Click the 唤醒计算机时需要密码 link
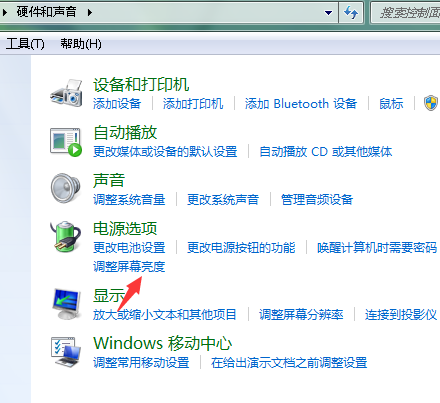This screenshot has width=440, height=403. tap(377, 248)
